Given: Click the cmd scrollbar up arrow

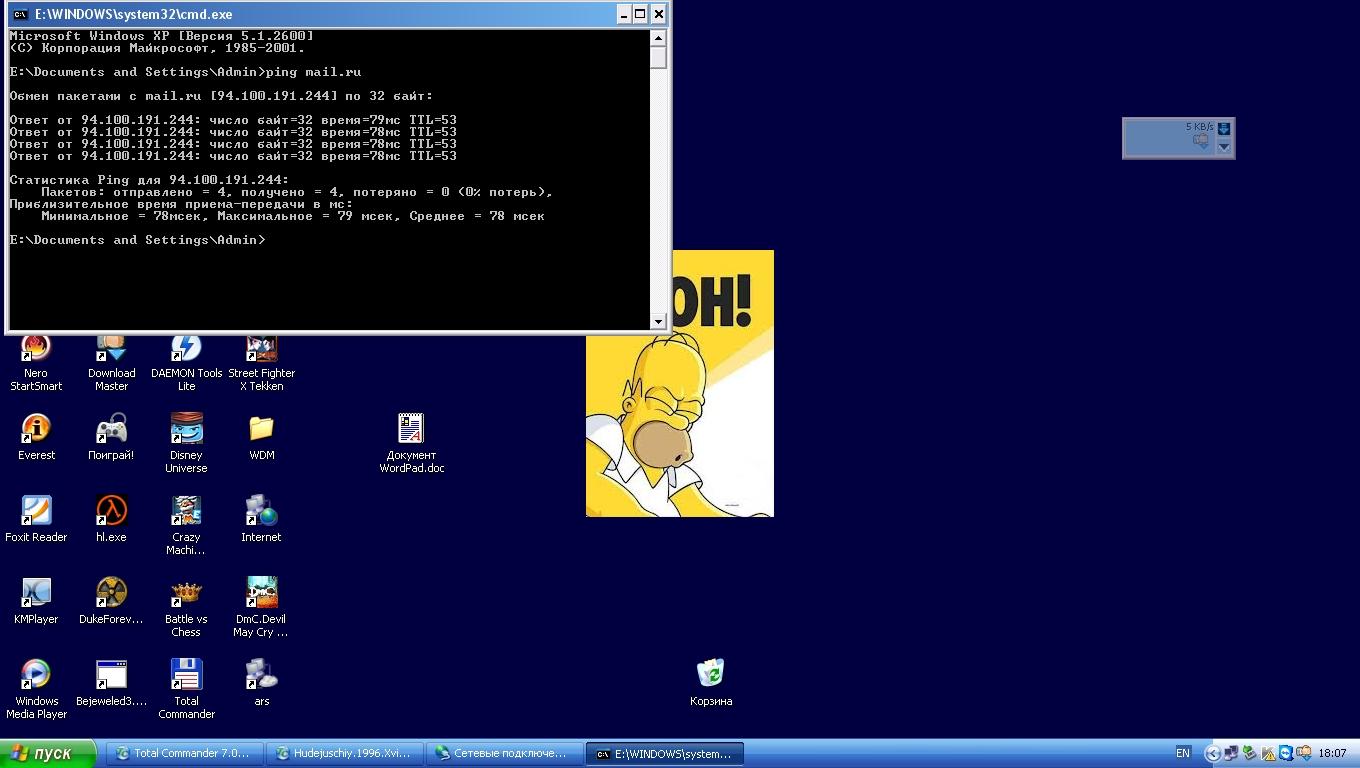Looking at the screenshot, I should point(658,38).
